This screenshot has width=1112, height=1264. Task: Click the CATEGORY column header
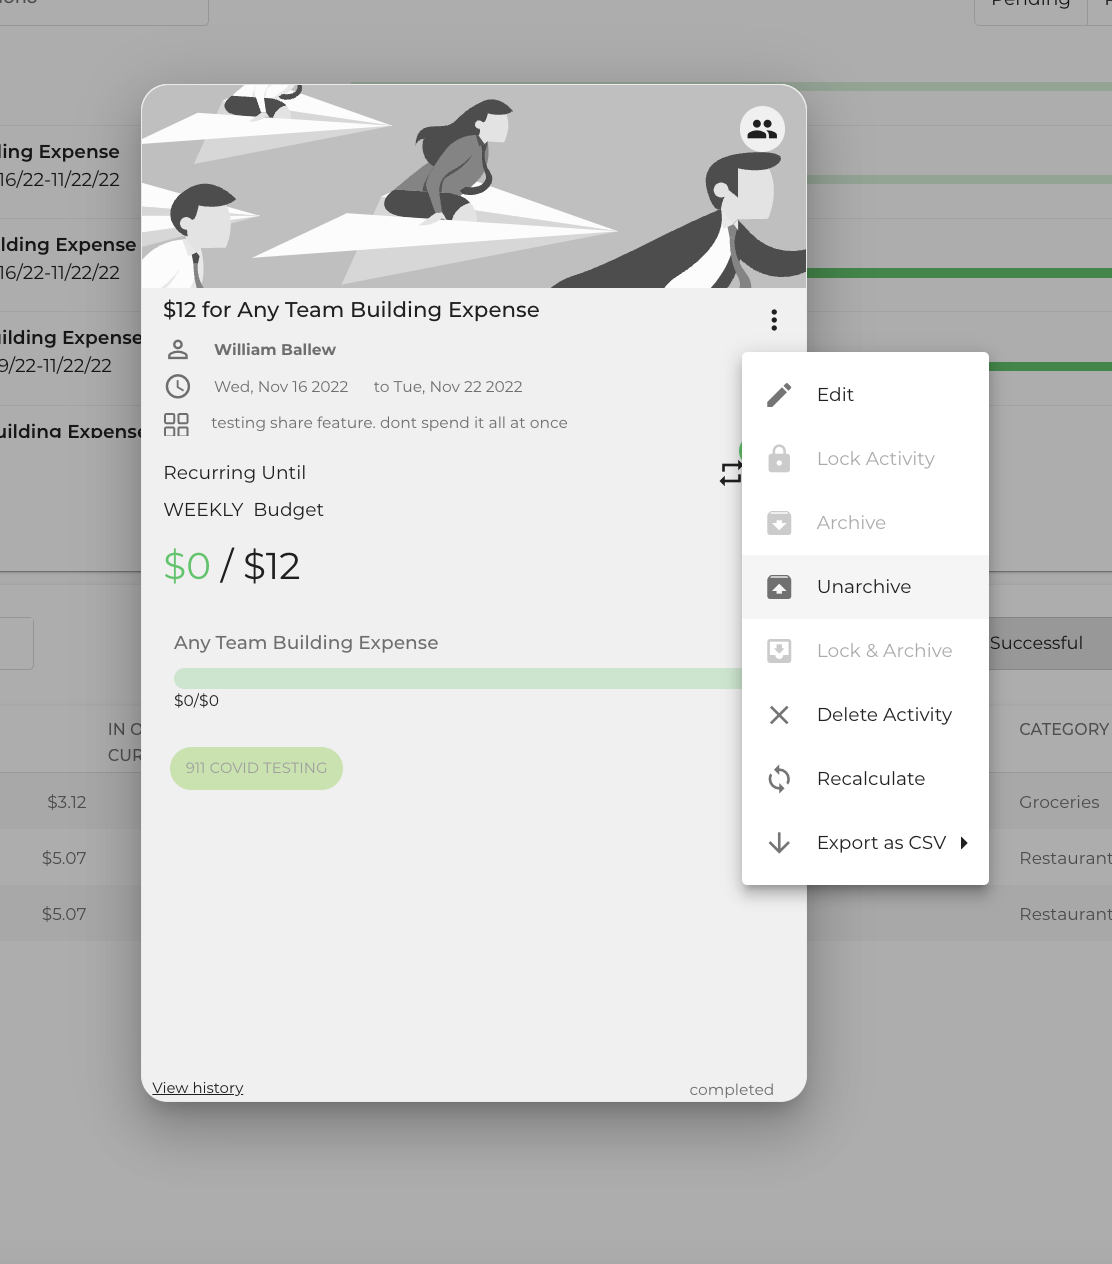(1064, 729)
